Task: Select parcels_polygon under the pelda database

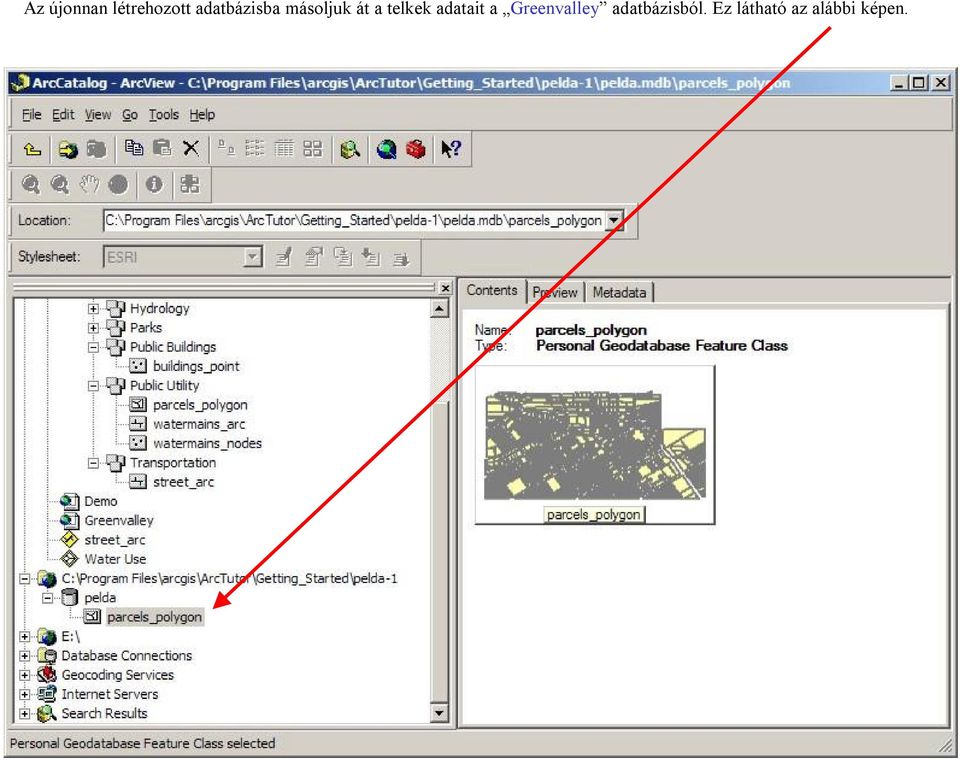Action: coord(154,617)
